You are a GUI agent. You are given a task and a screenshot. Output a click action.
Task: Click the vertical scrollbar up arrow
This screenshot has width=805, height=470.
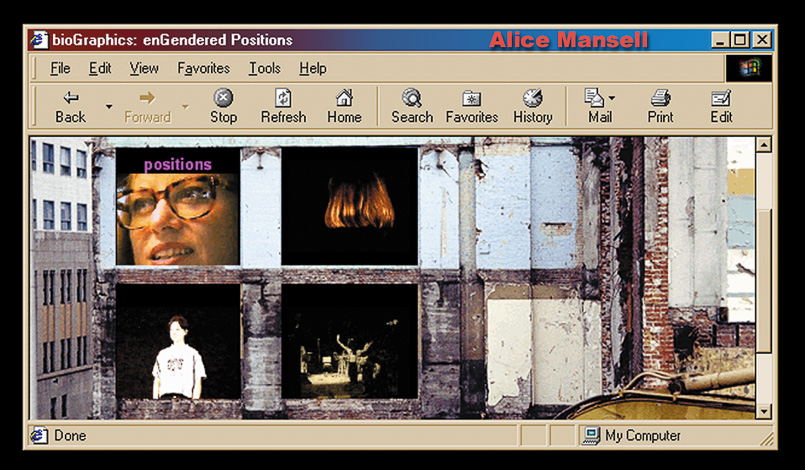(764, 145)
